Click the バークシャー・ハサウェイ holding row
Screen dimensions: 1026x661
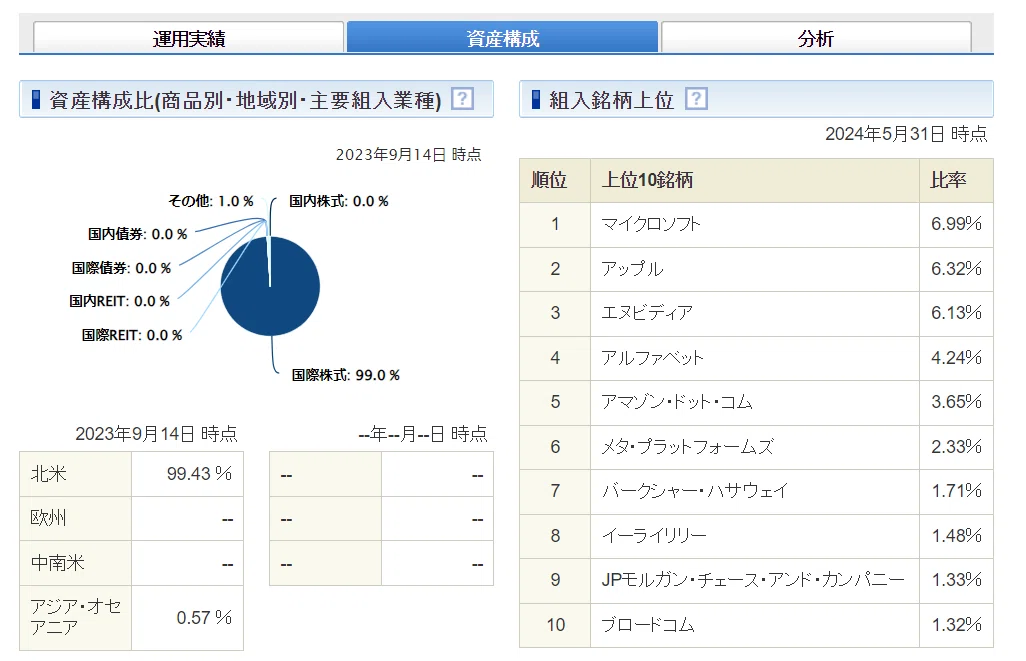pyautogui.click(x=756, y=491)
